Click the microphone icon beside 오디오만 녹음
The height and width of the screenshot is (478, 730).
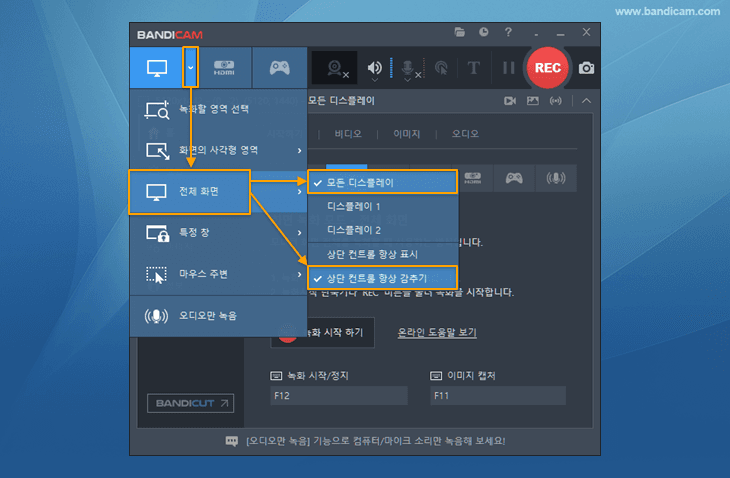(x=156, y=316)
